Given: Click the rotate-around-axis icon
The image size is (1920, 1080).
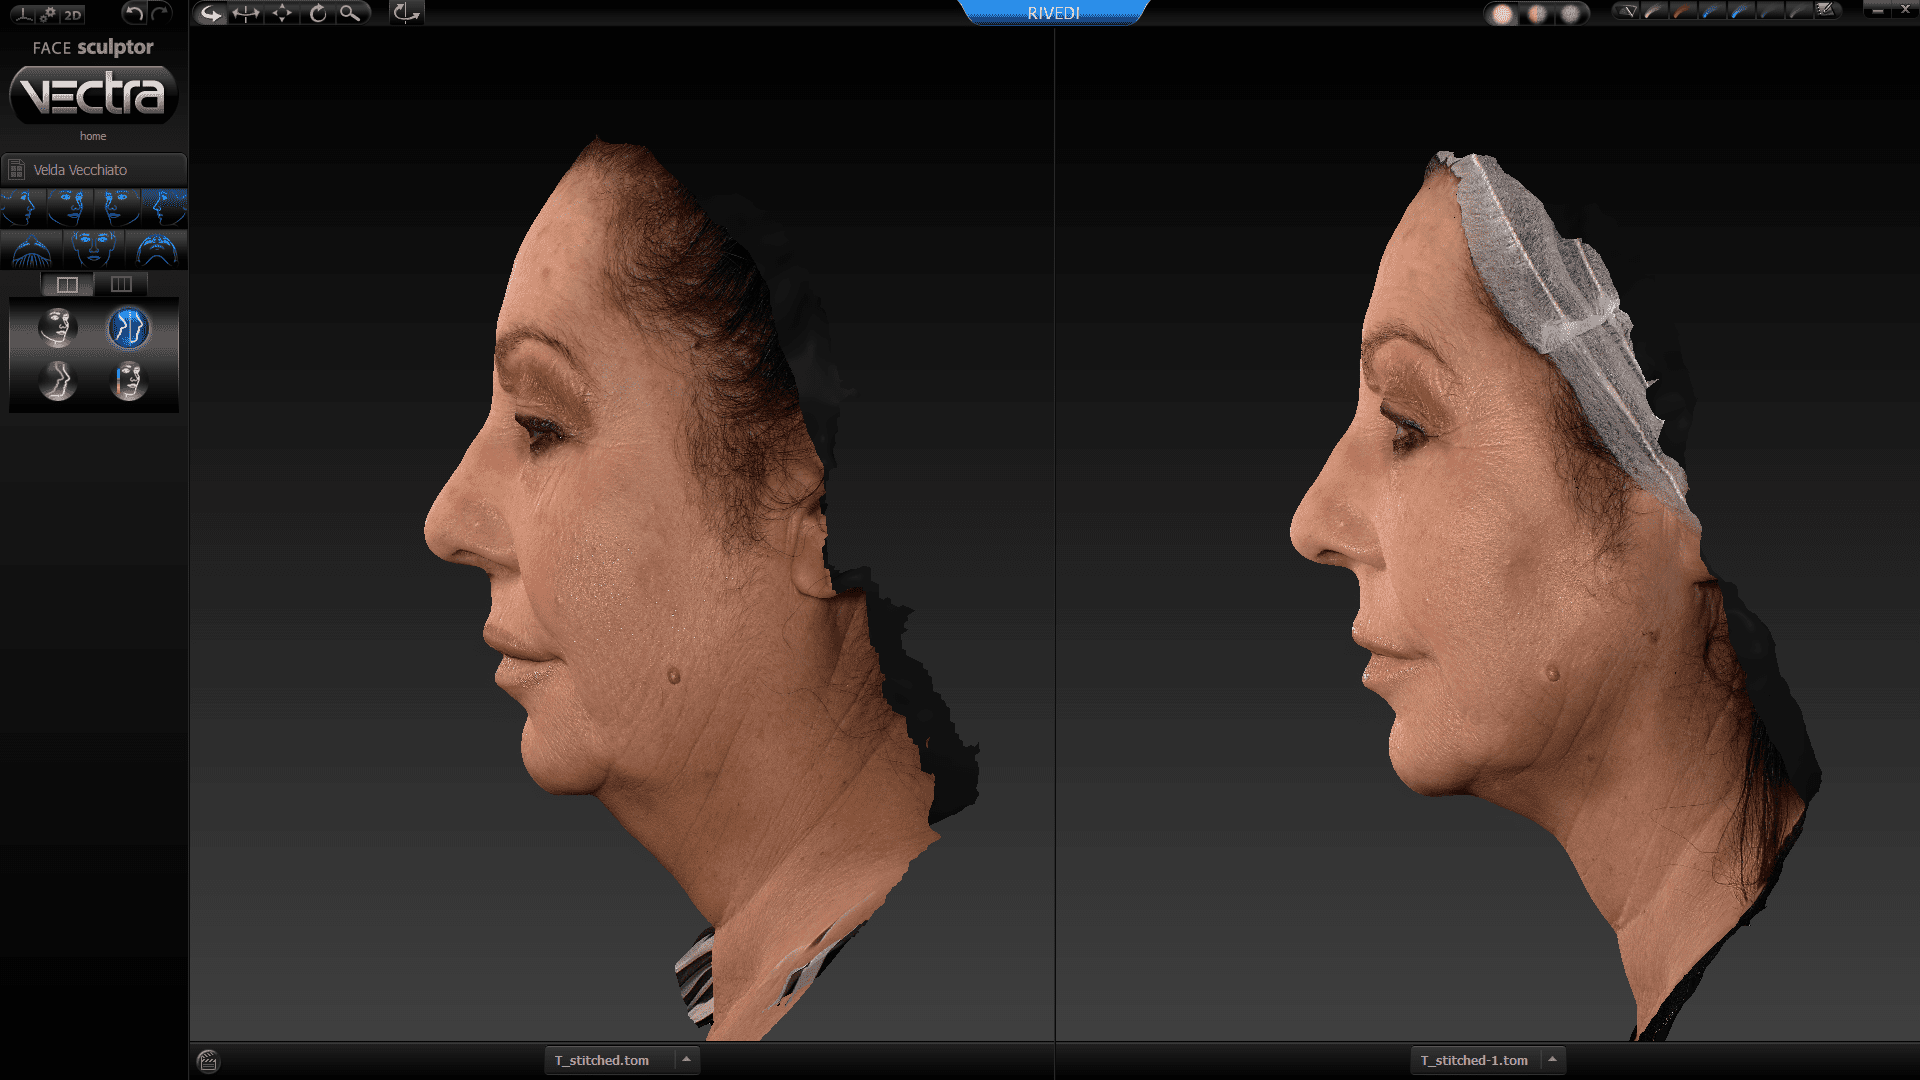Looking at the screenshot, I should 406,13.
